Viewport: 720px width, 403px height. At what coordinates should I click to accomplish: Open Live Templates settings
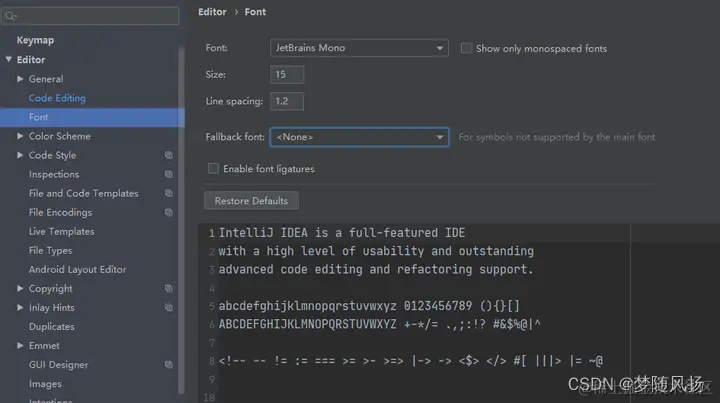click(62, 231)
